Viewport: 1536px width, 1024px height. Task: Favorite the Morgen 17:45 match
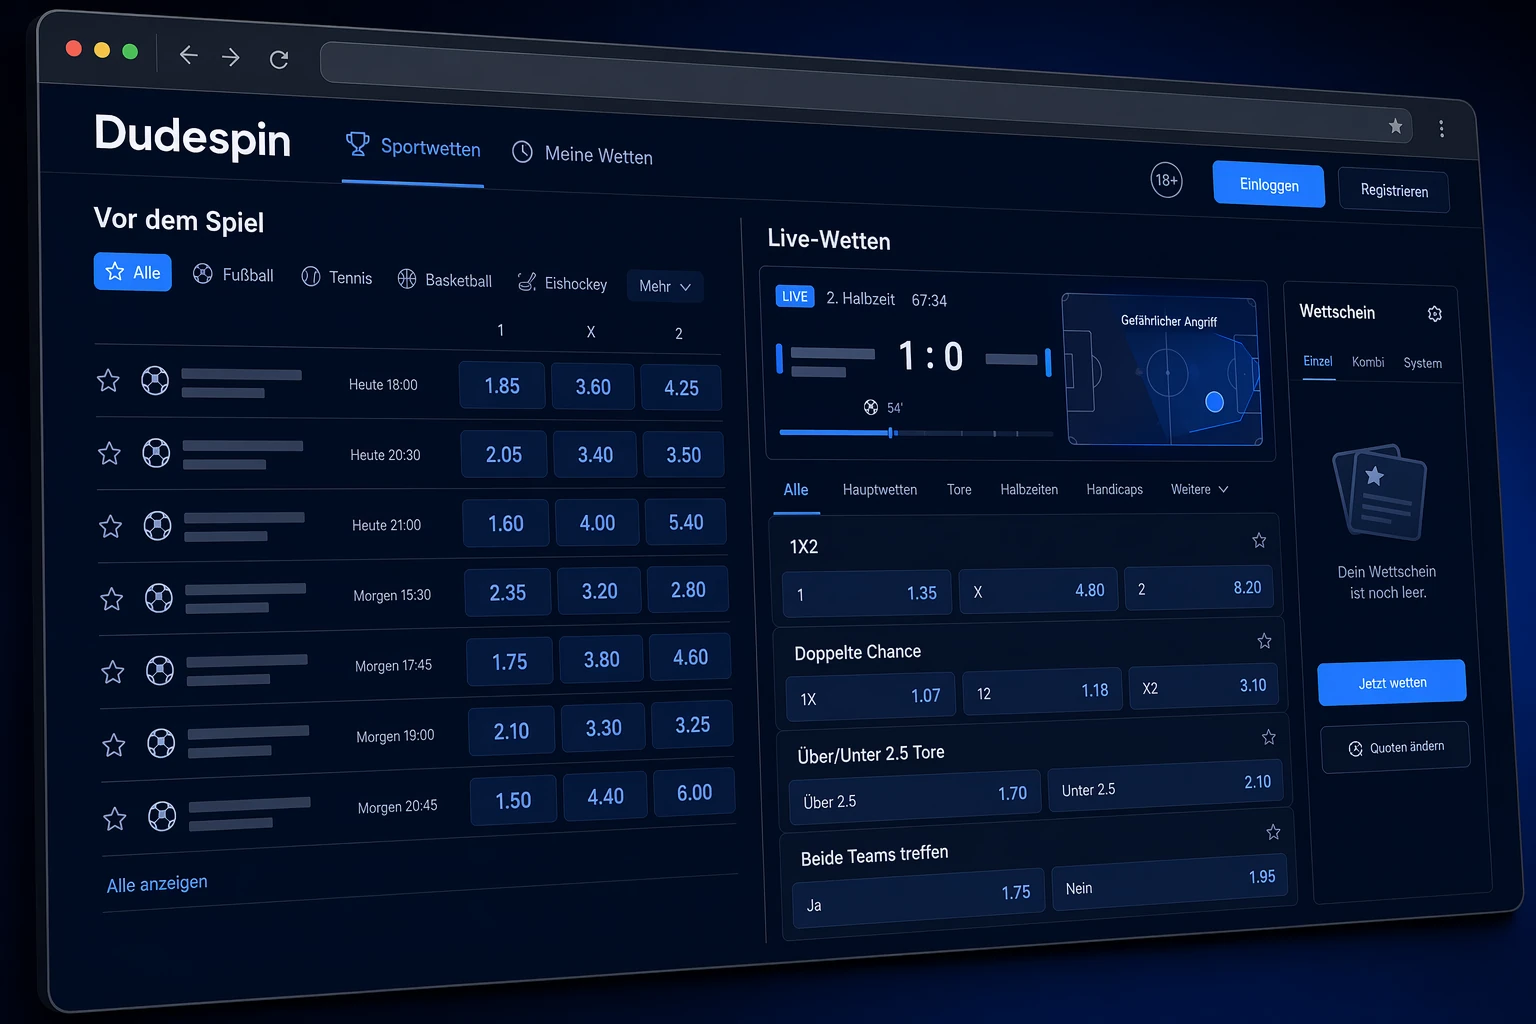point(113,672)
